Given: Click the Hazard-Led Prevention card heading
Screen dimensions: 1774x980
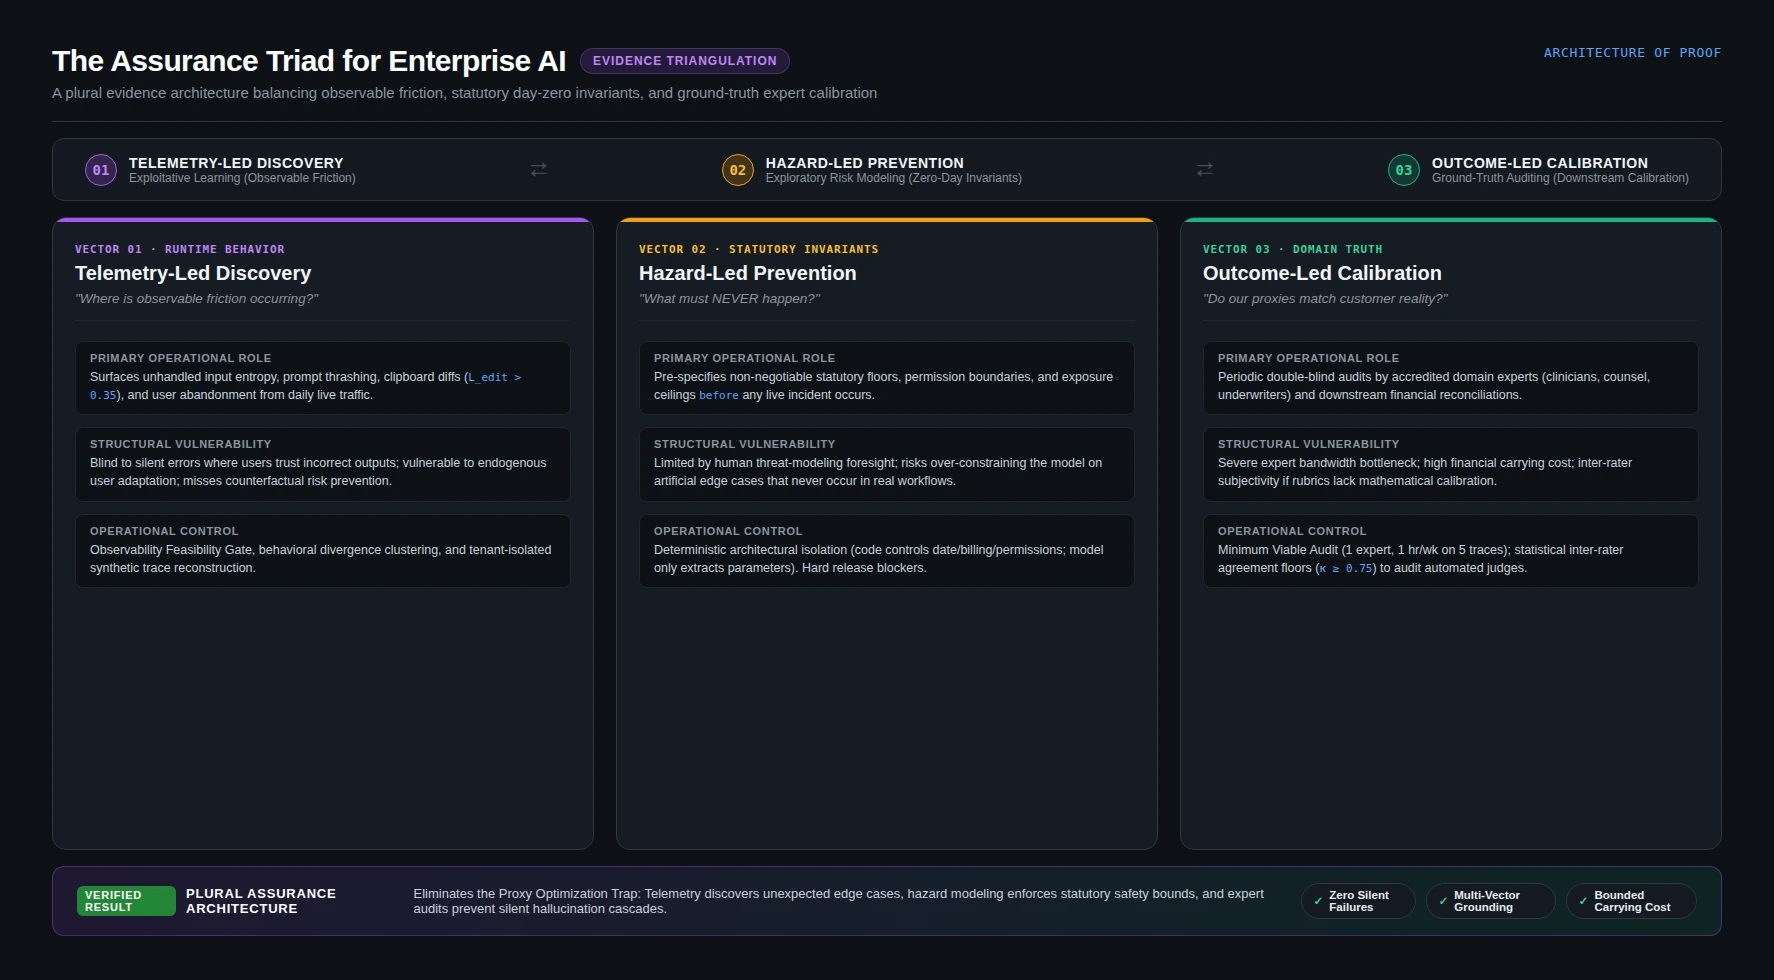Looking at the screenshot, I should (748, 273).
